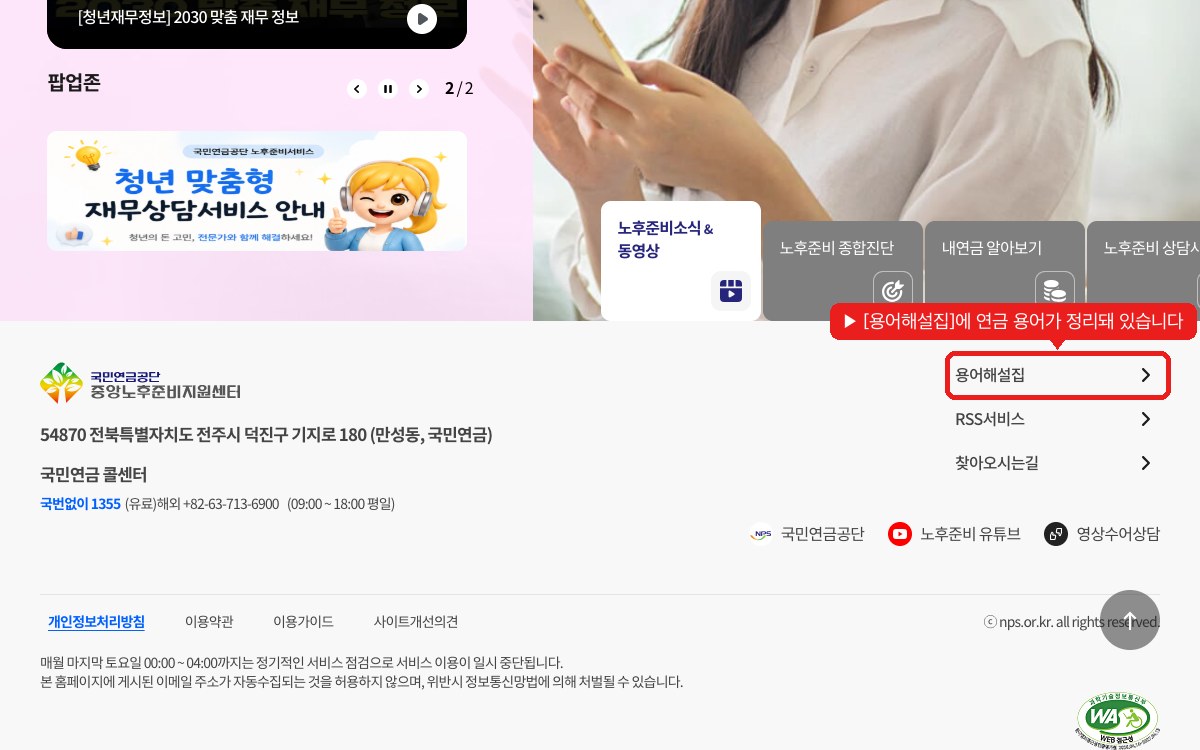Open the 이용약관 page
The height and width of the screenshot is (750, 1200).
click(209, 621)
